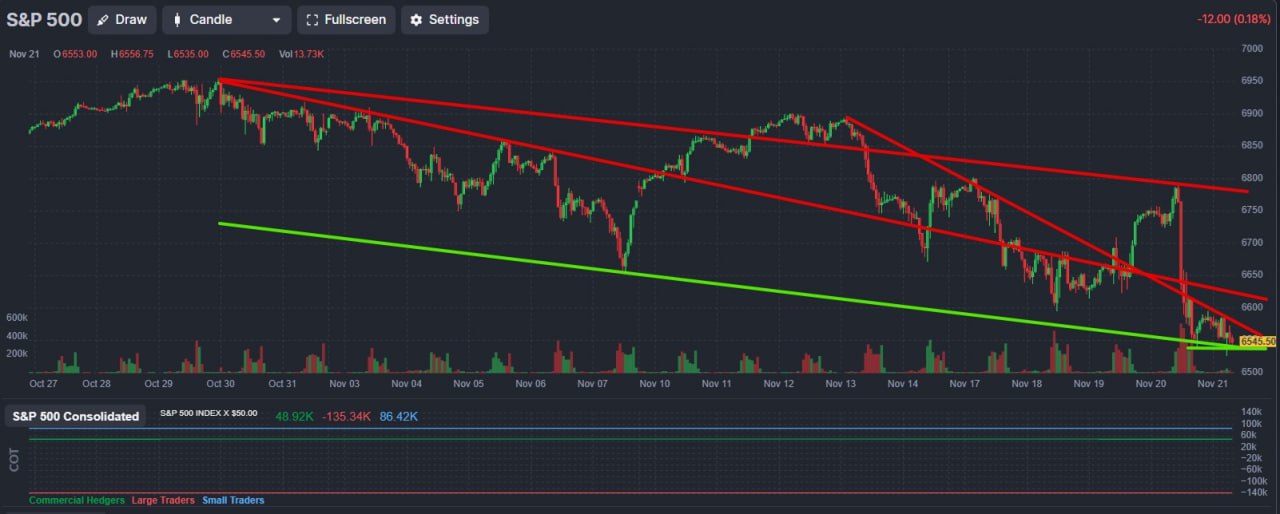The height and width of the screenshot is (514, 1280).
Task: Toggle the Small Traders legend series
Action: [x=233, y=500]
